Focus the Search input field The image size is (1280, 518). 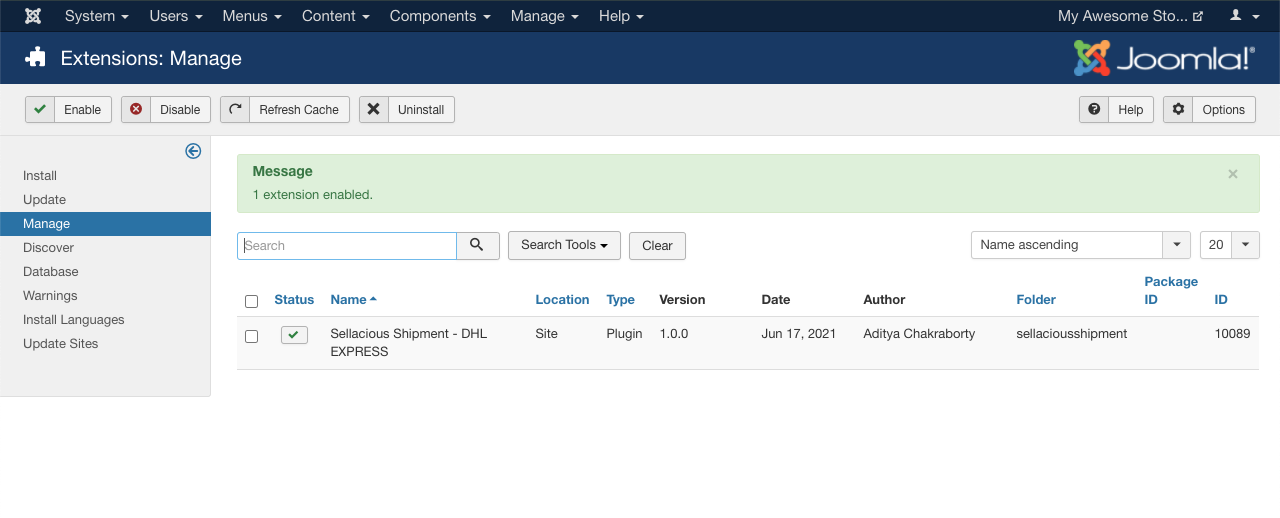[x=347, y=246]
